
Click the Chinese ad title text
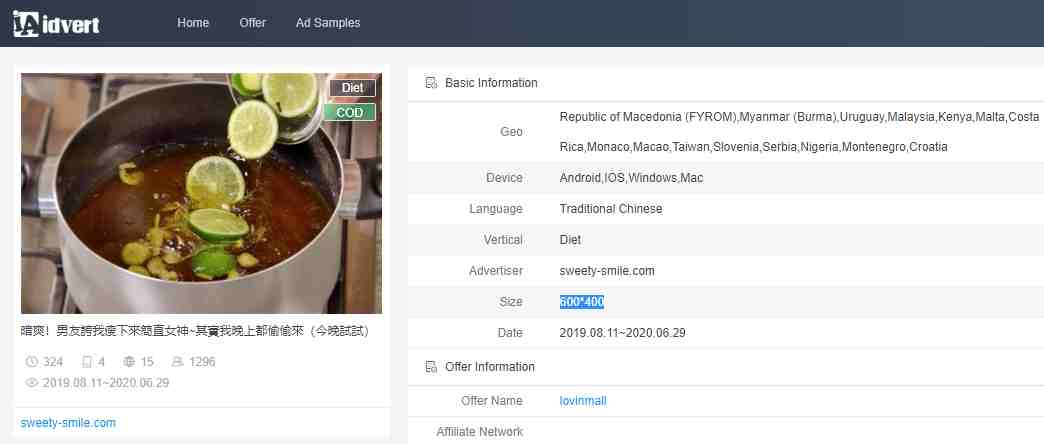pyautogui.click(x=195, y=330)
